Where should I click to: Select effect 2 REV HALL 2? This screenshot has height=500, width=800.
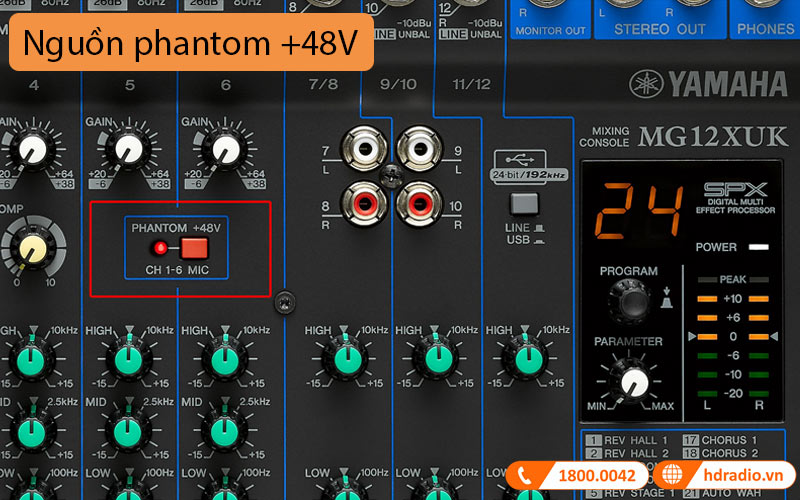(627, 453)
